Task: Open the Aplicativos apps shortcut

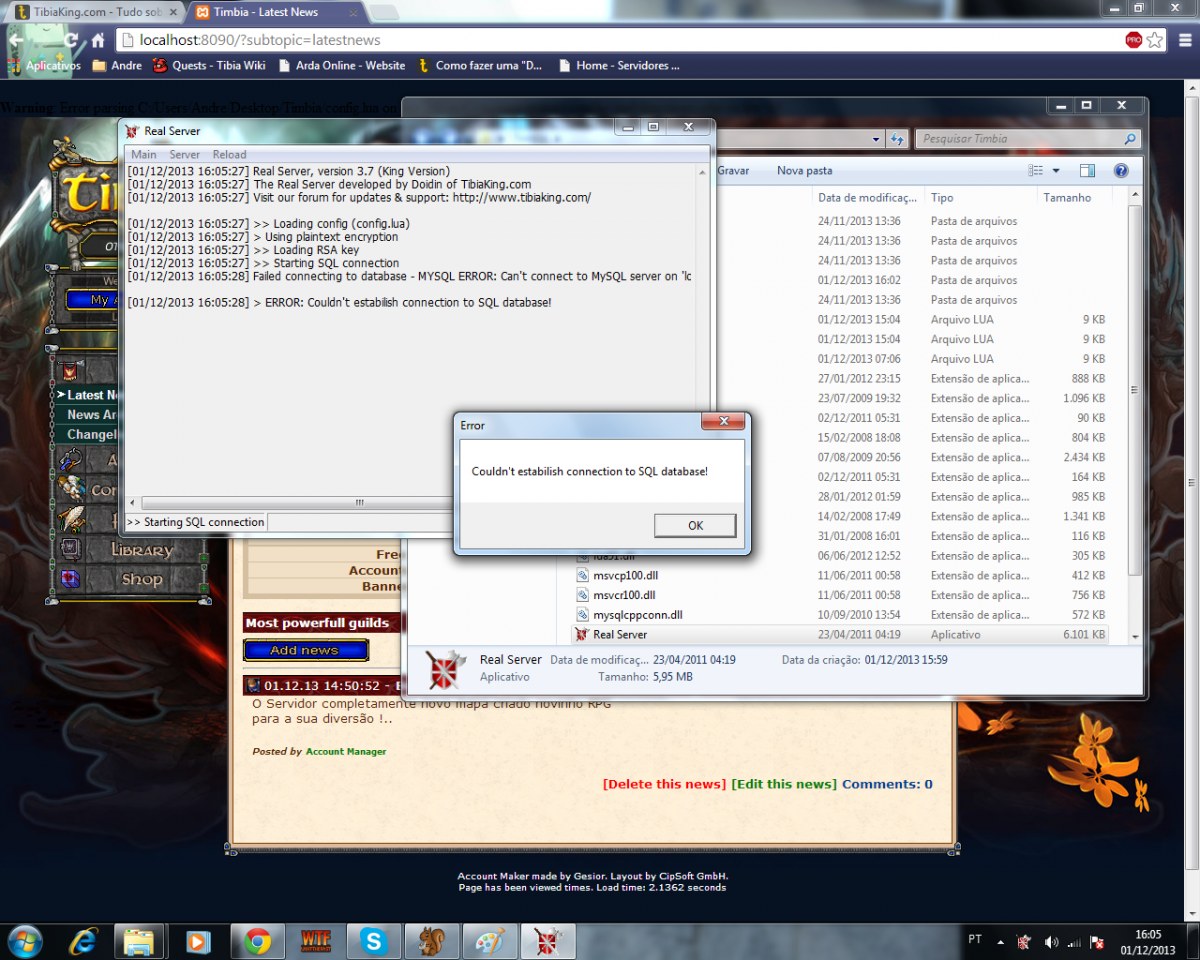Action: 44,66
